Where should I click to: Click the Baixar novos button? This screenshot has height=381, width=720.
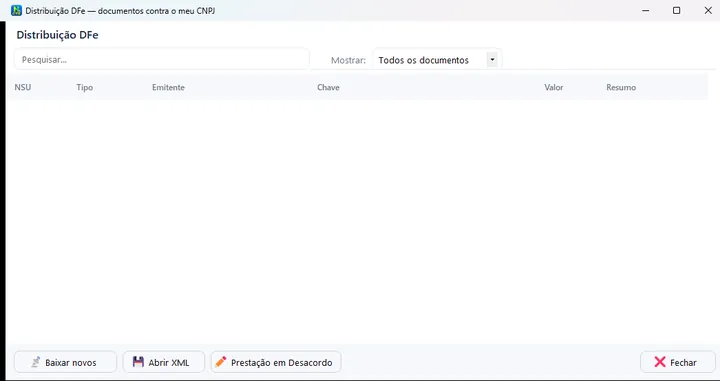click(65, 362)
